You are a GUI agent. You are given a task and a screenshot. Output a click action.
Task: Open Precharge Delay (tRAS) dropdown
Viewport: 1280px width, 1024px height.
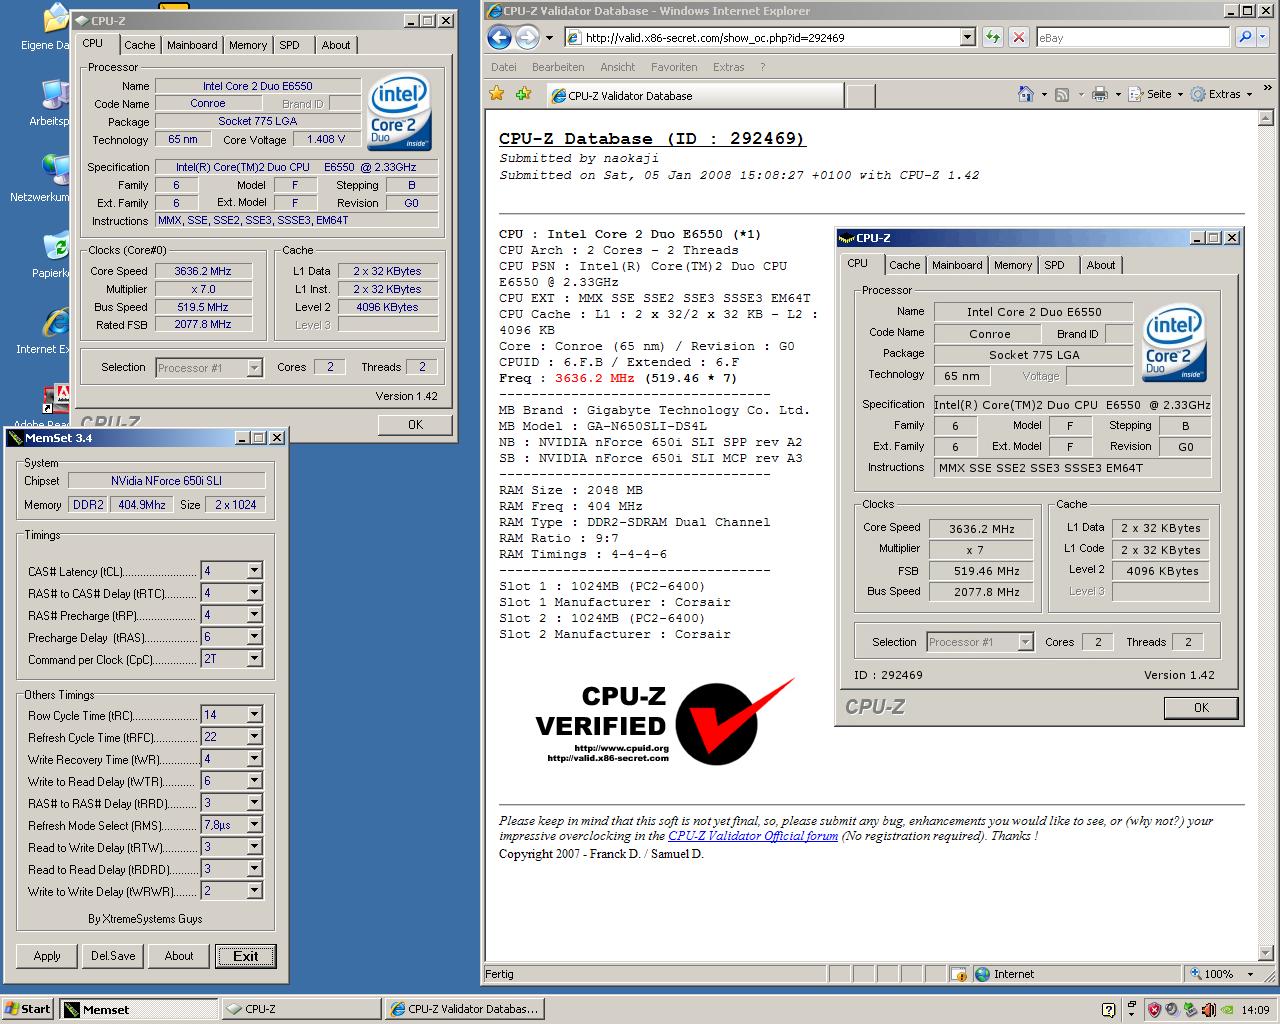point(254,637)
